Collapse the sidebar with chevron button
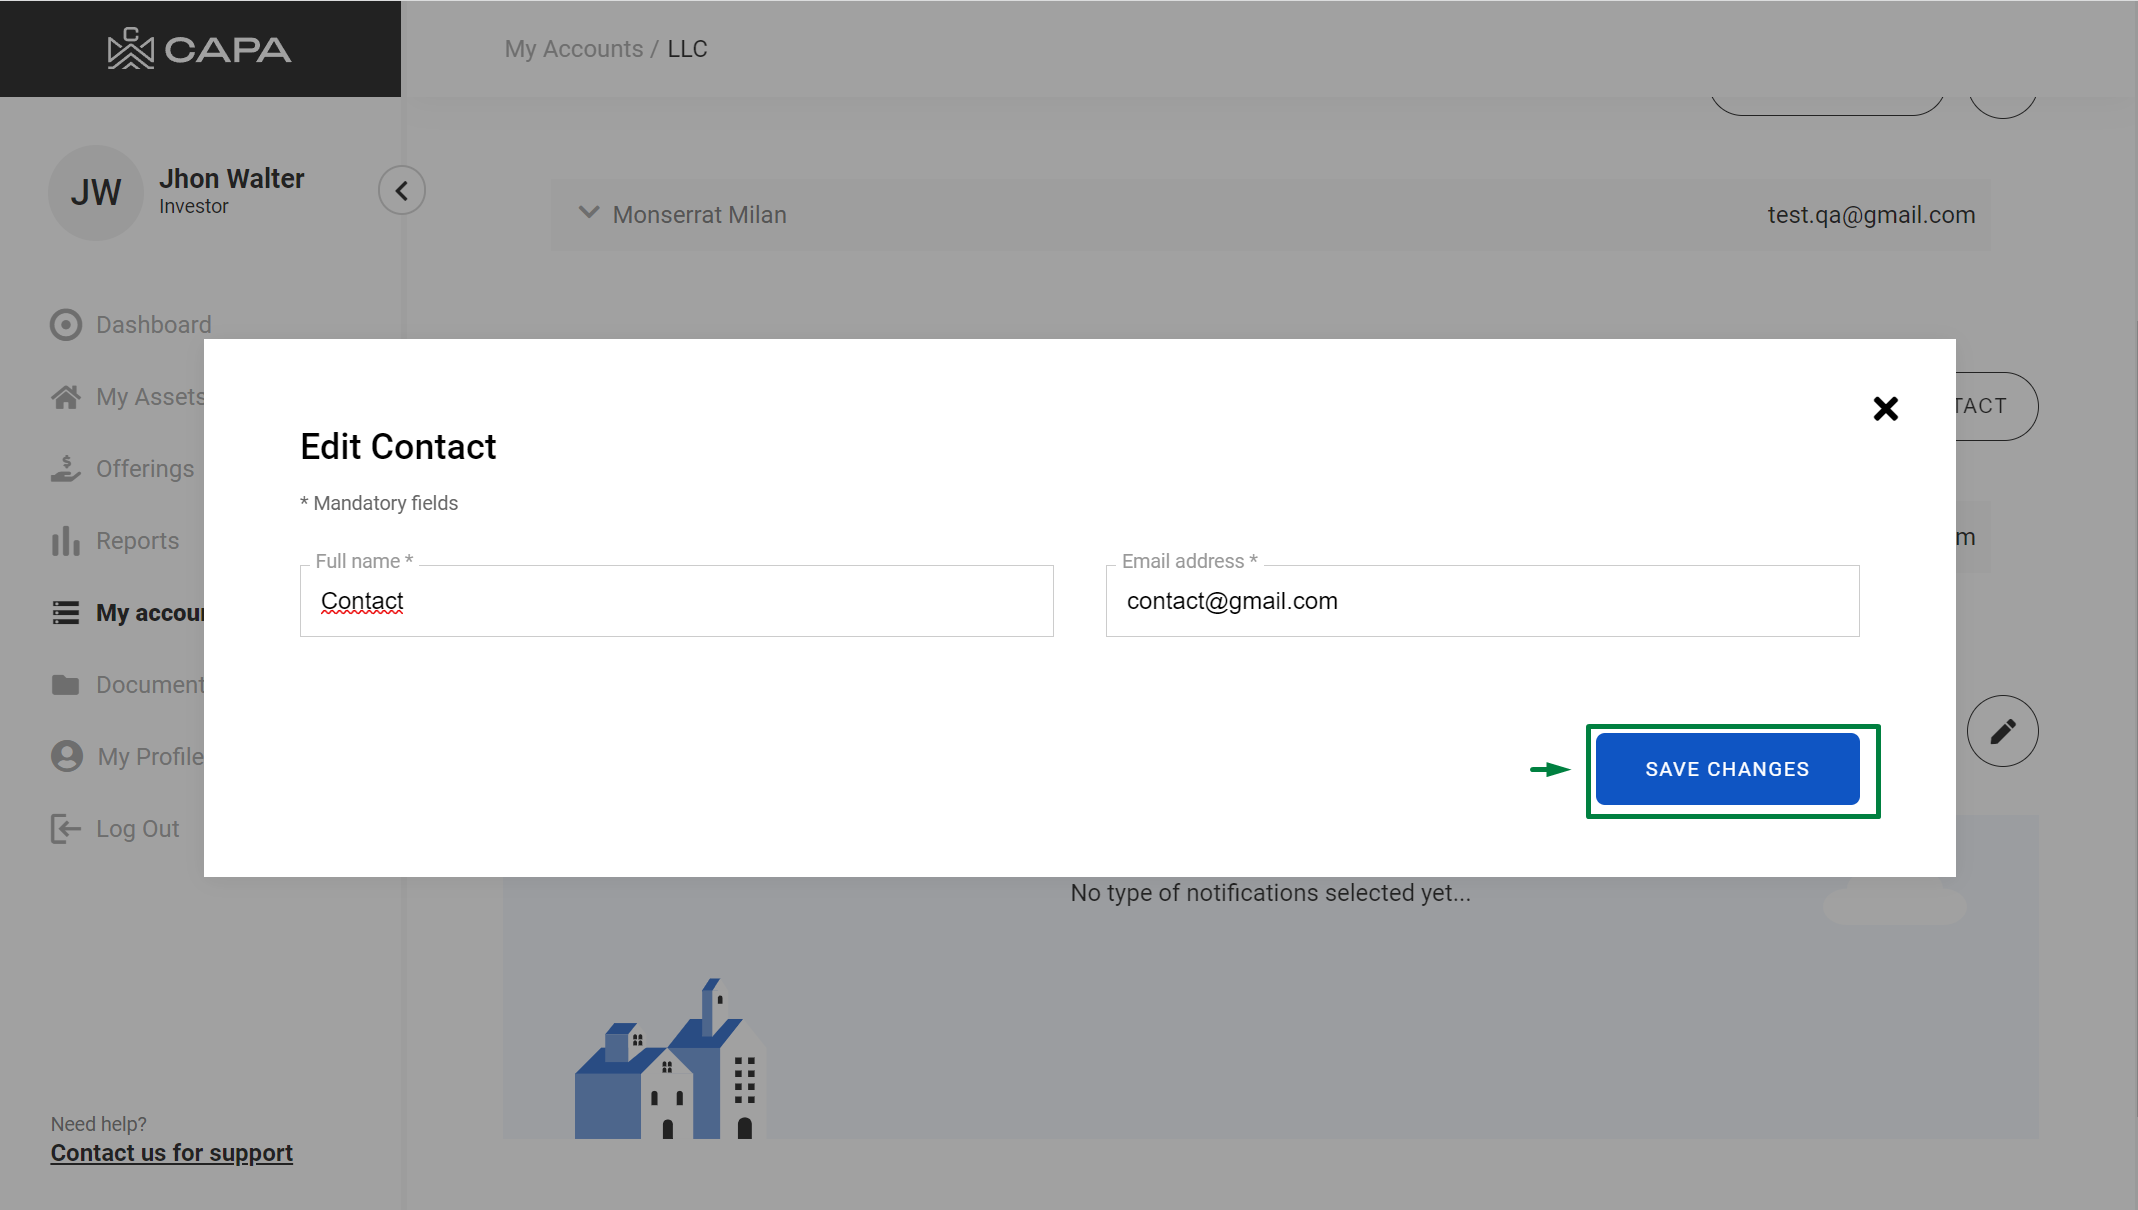The width and height of the screenshot is (2138, 1210). point(401,190)
